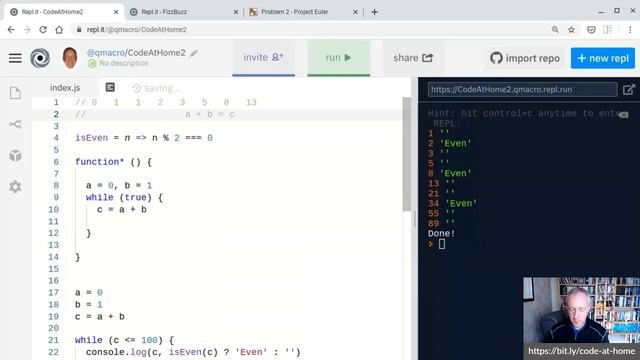The image size is (640, 360).
Task: Click the zoom magnifier in address bar
Action: (x=555, y=29)
